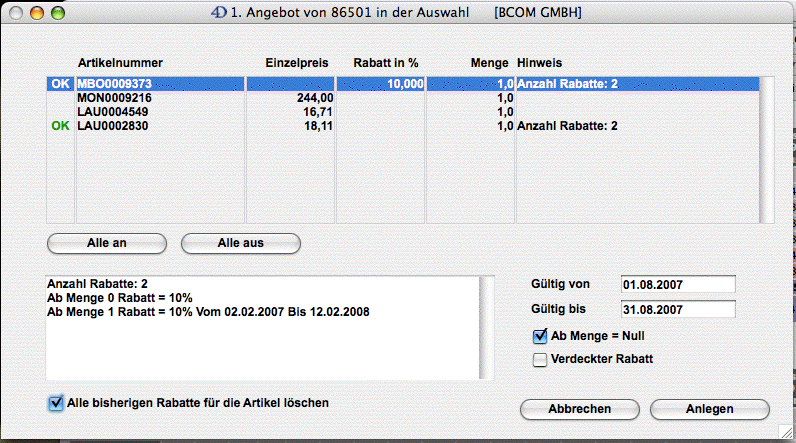Screen dimensions: 796x443
Task: Click the green zoom window button
Action: [x=58, y=15]
